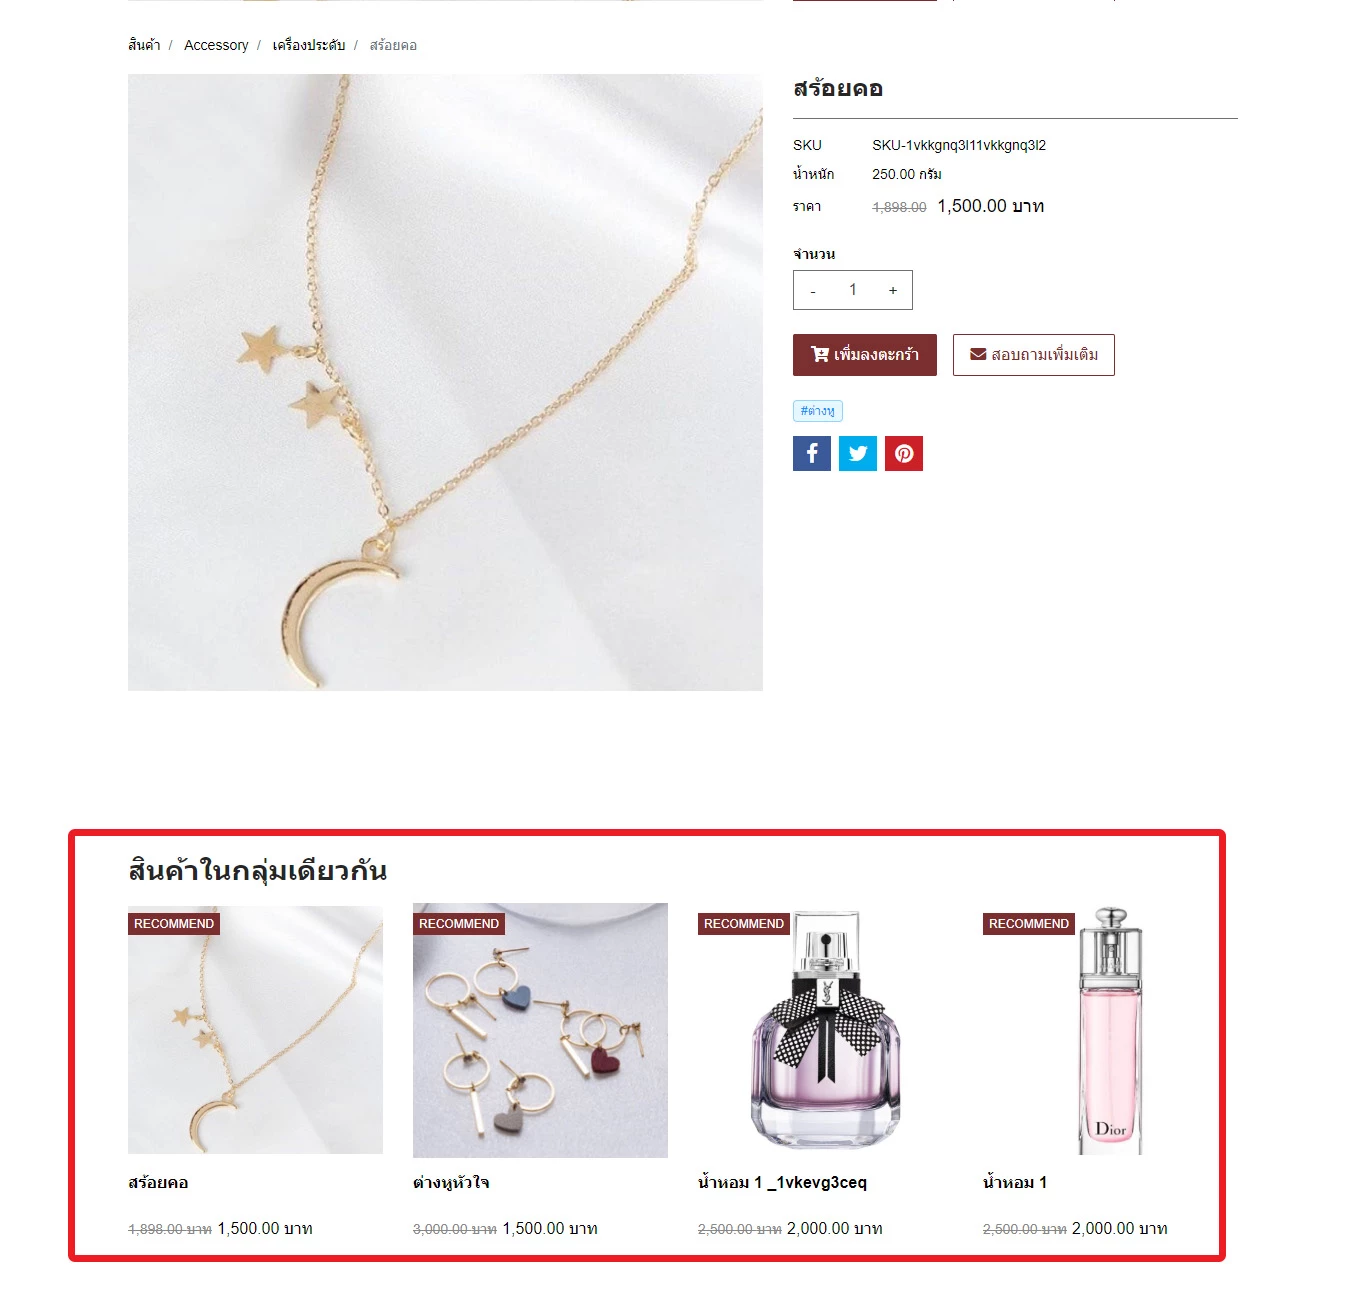Navigate to Accessory breadcrumb
Viewport: 1366px width, 1291px height.
tap(216, 45)
